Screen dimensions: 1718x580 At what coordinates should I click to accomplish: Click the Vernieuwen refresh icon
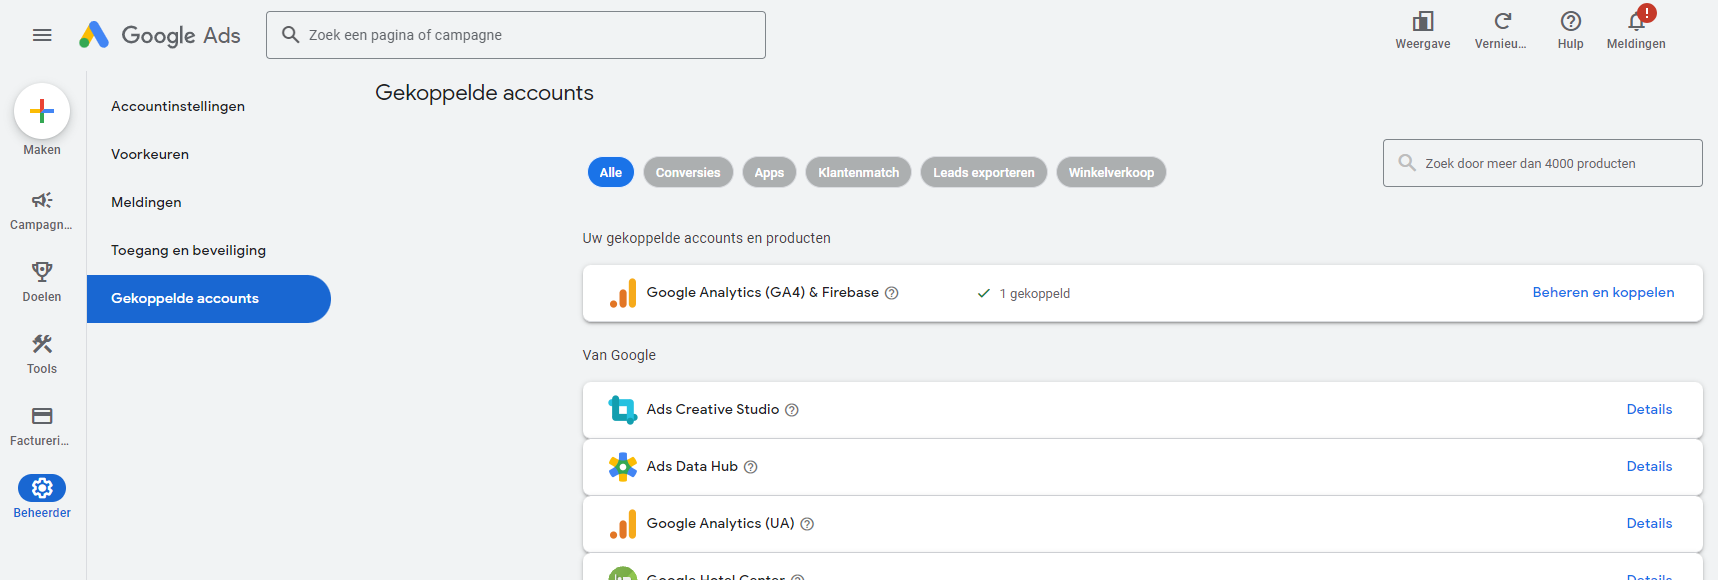coord(1502,21)
